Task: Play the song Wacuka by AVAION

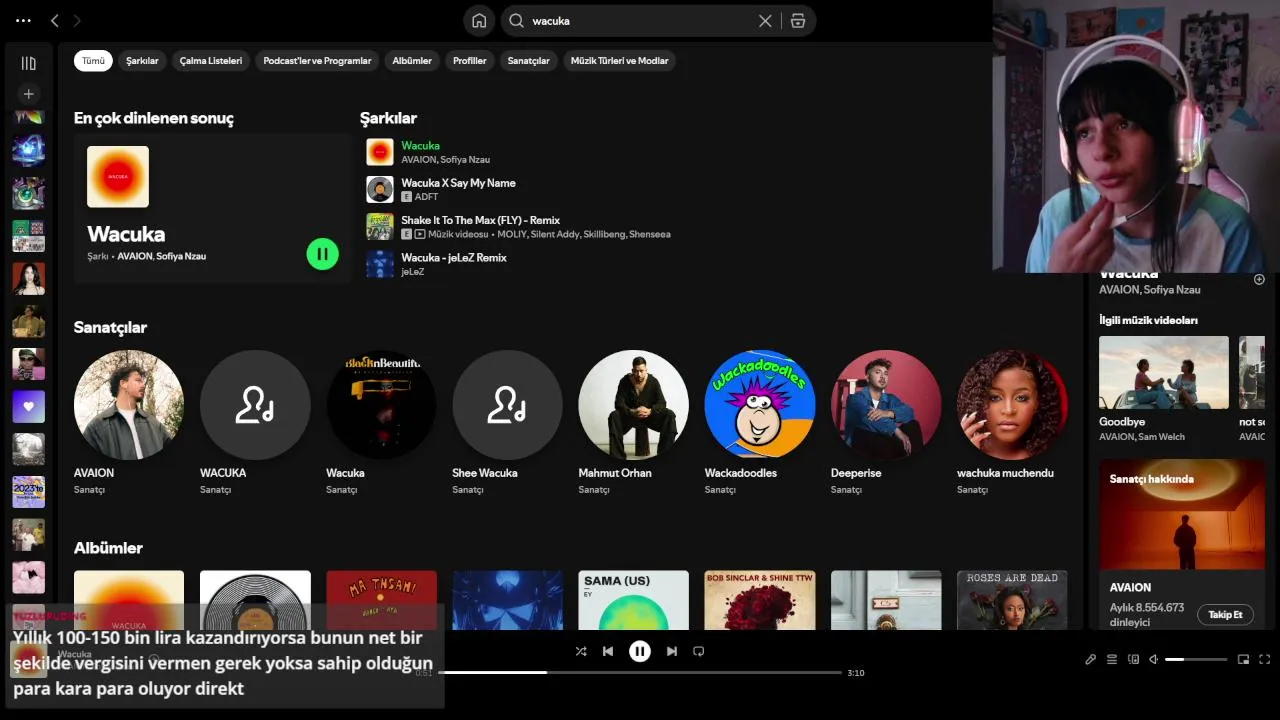Action: point(380,152)
